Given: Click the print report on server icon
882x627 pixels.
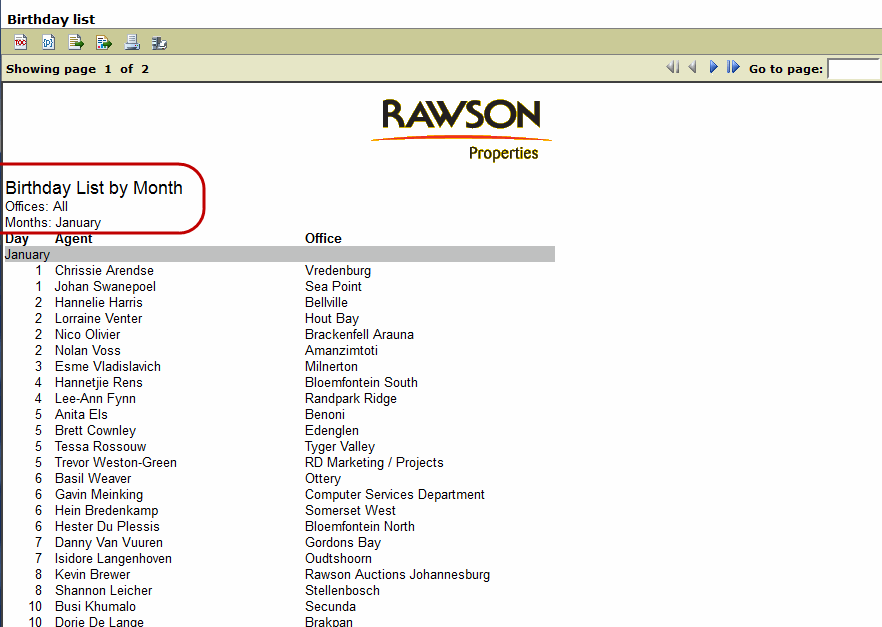Looking at the screenshot, I should [159, 42].
